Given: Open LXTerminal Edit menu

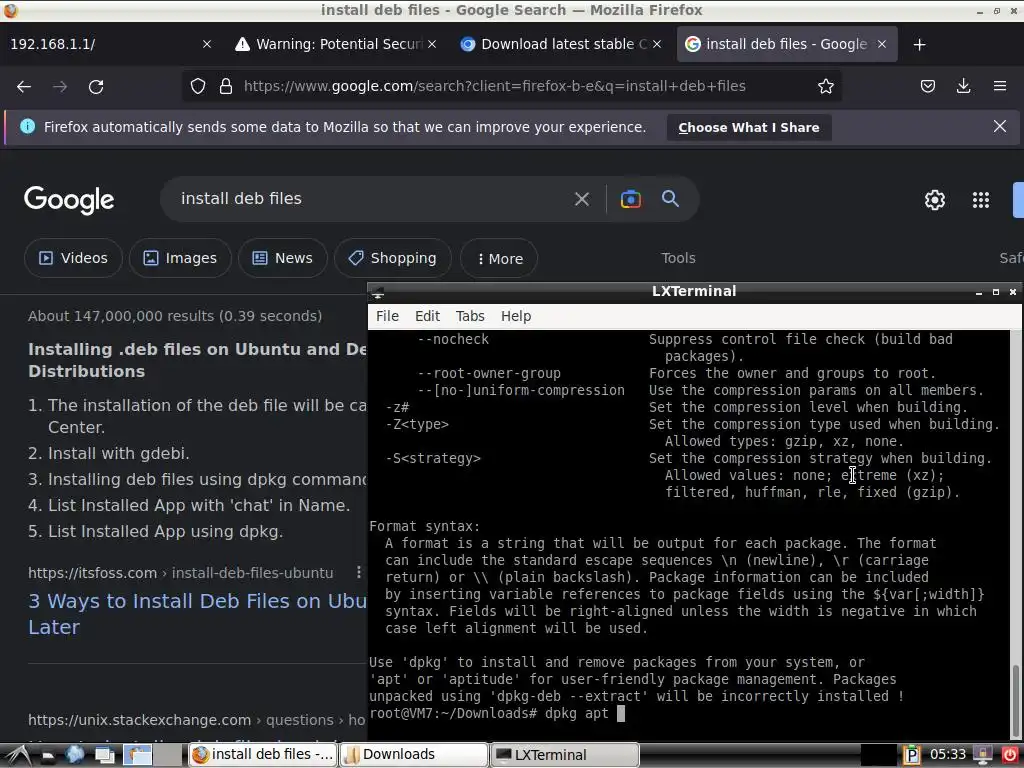Looking at the screenshot, I should (427, 316).
